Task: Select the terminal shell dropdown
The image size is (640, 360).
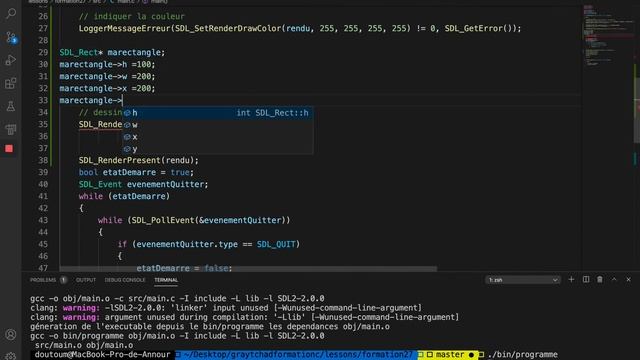Action: point(523,280)
